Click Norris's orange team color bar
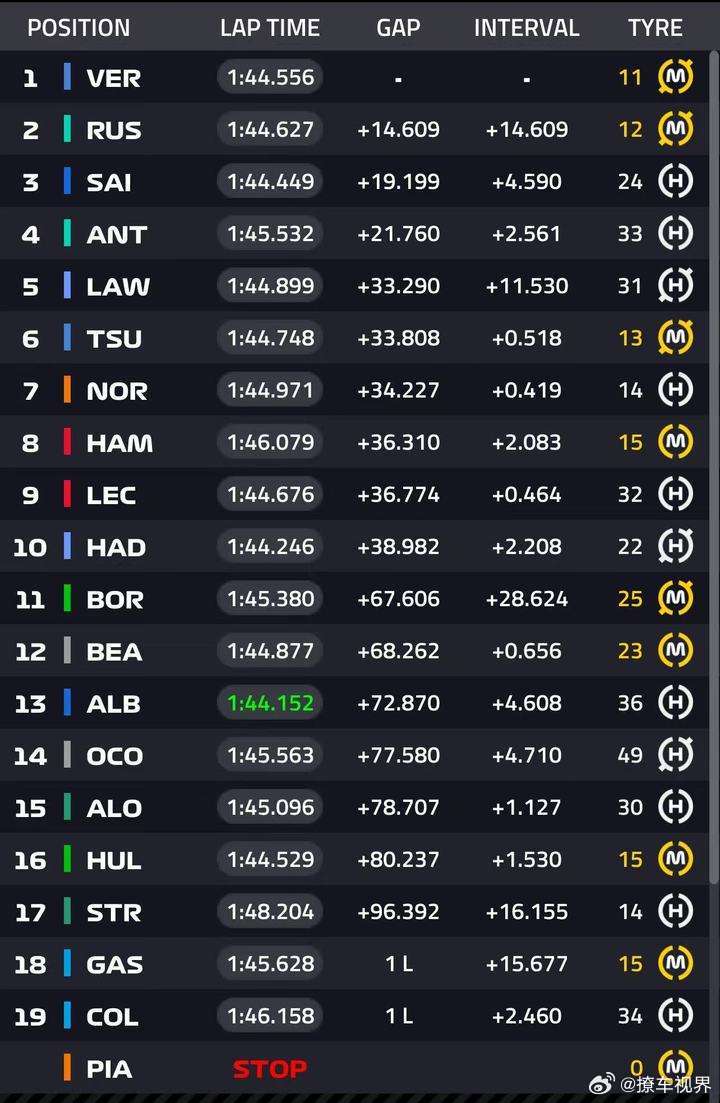The image size is (720, 1103). tap(68, 390)
